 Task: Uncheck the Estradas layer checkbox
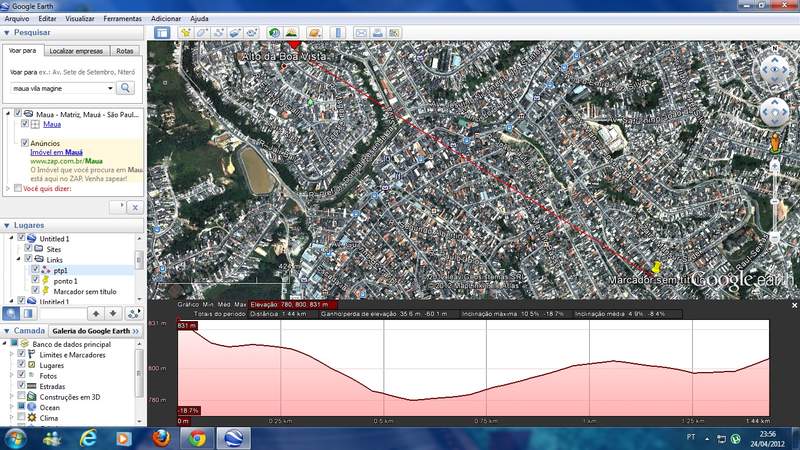tap(22, 386)
